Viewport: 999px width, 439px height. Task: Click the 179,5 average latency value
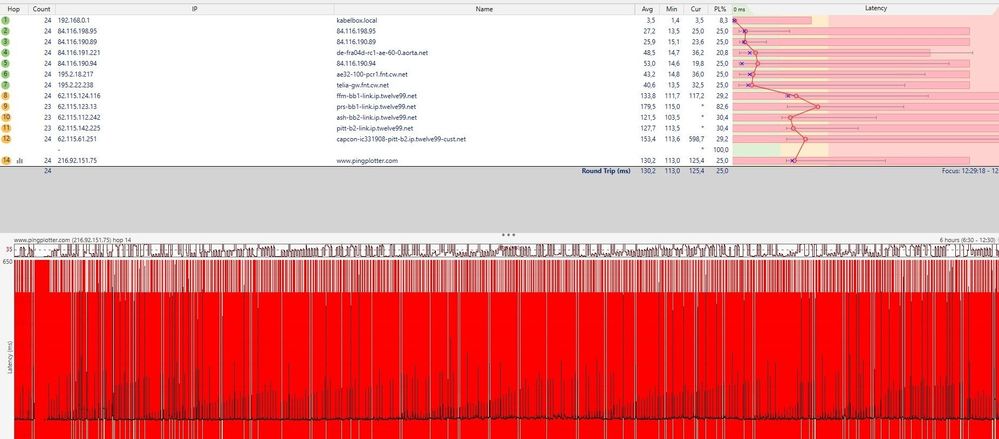[649, 106]
